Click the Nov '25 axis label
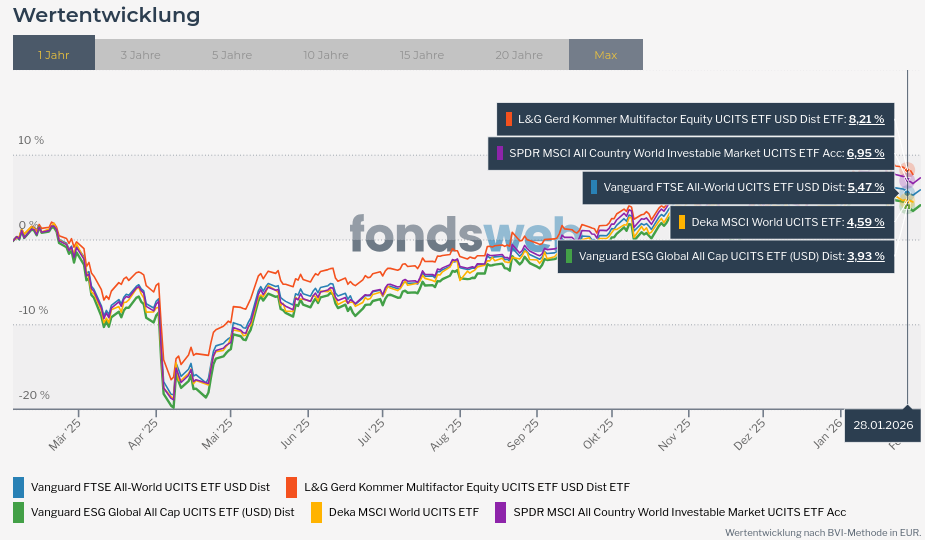Screen dimensions: 925x540 [x=674, y=435]
